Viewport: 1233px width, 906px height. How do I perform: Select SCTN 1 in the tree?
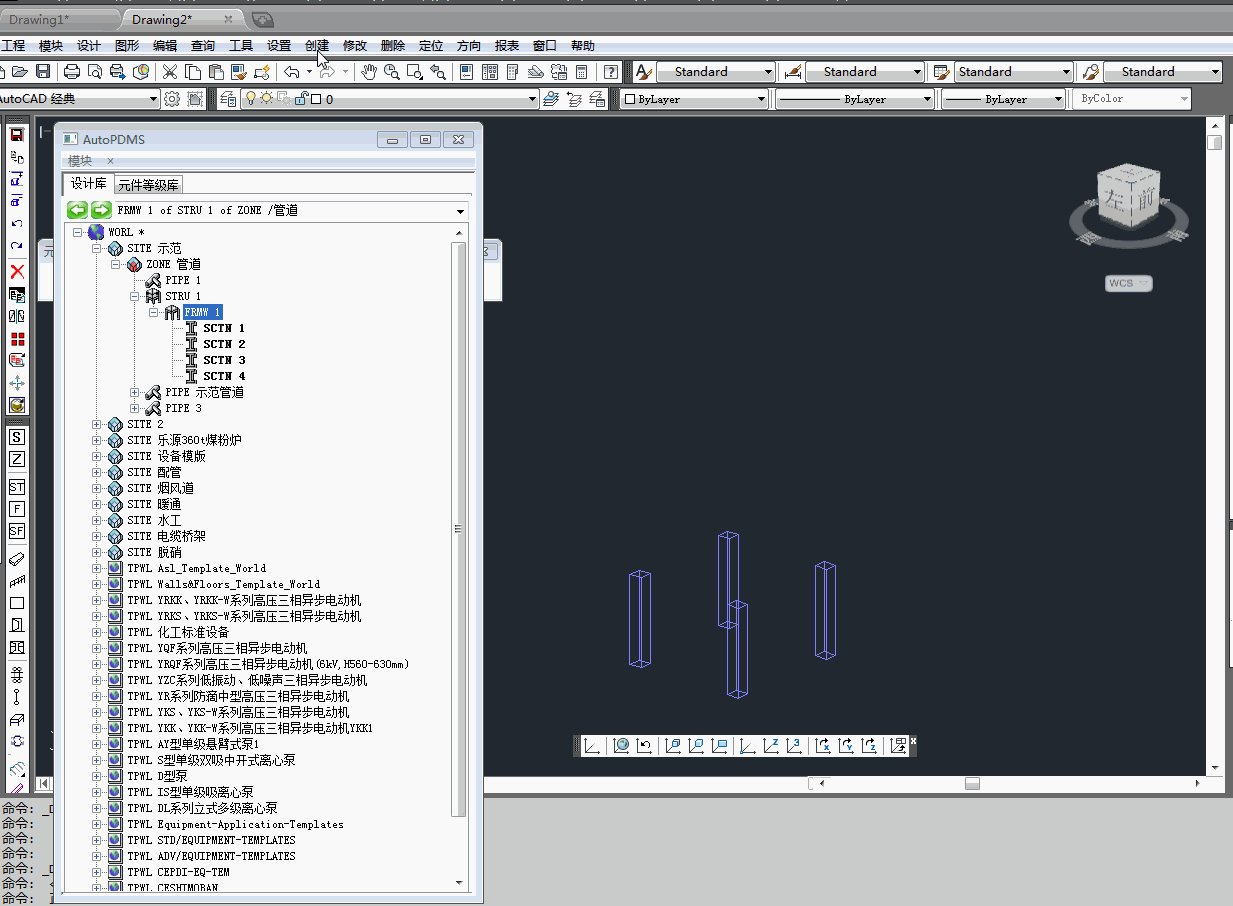coord(224,328)
